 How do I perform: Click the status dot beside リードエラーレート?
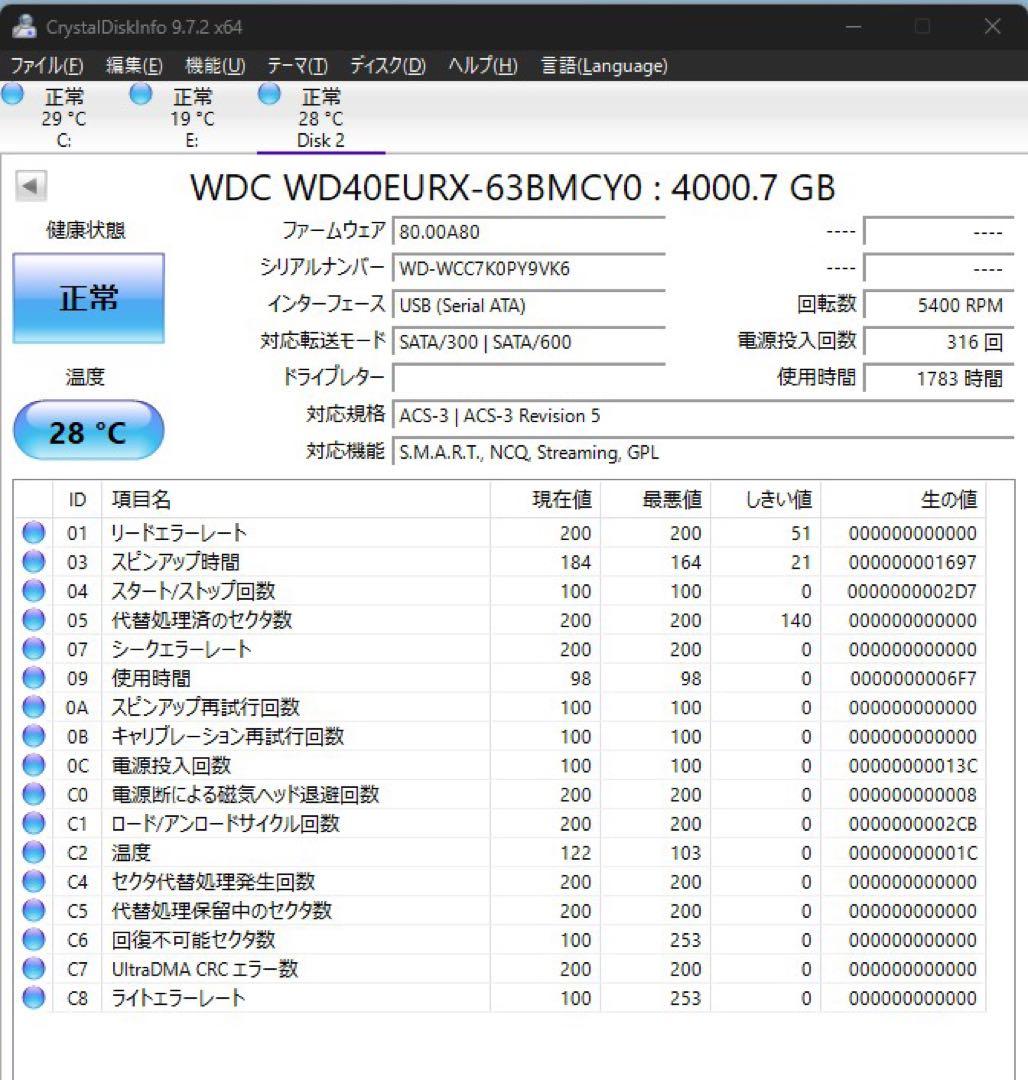click(32, 533)
